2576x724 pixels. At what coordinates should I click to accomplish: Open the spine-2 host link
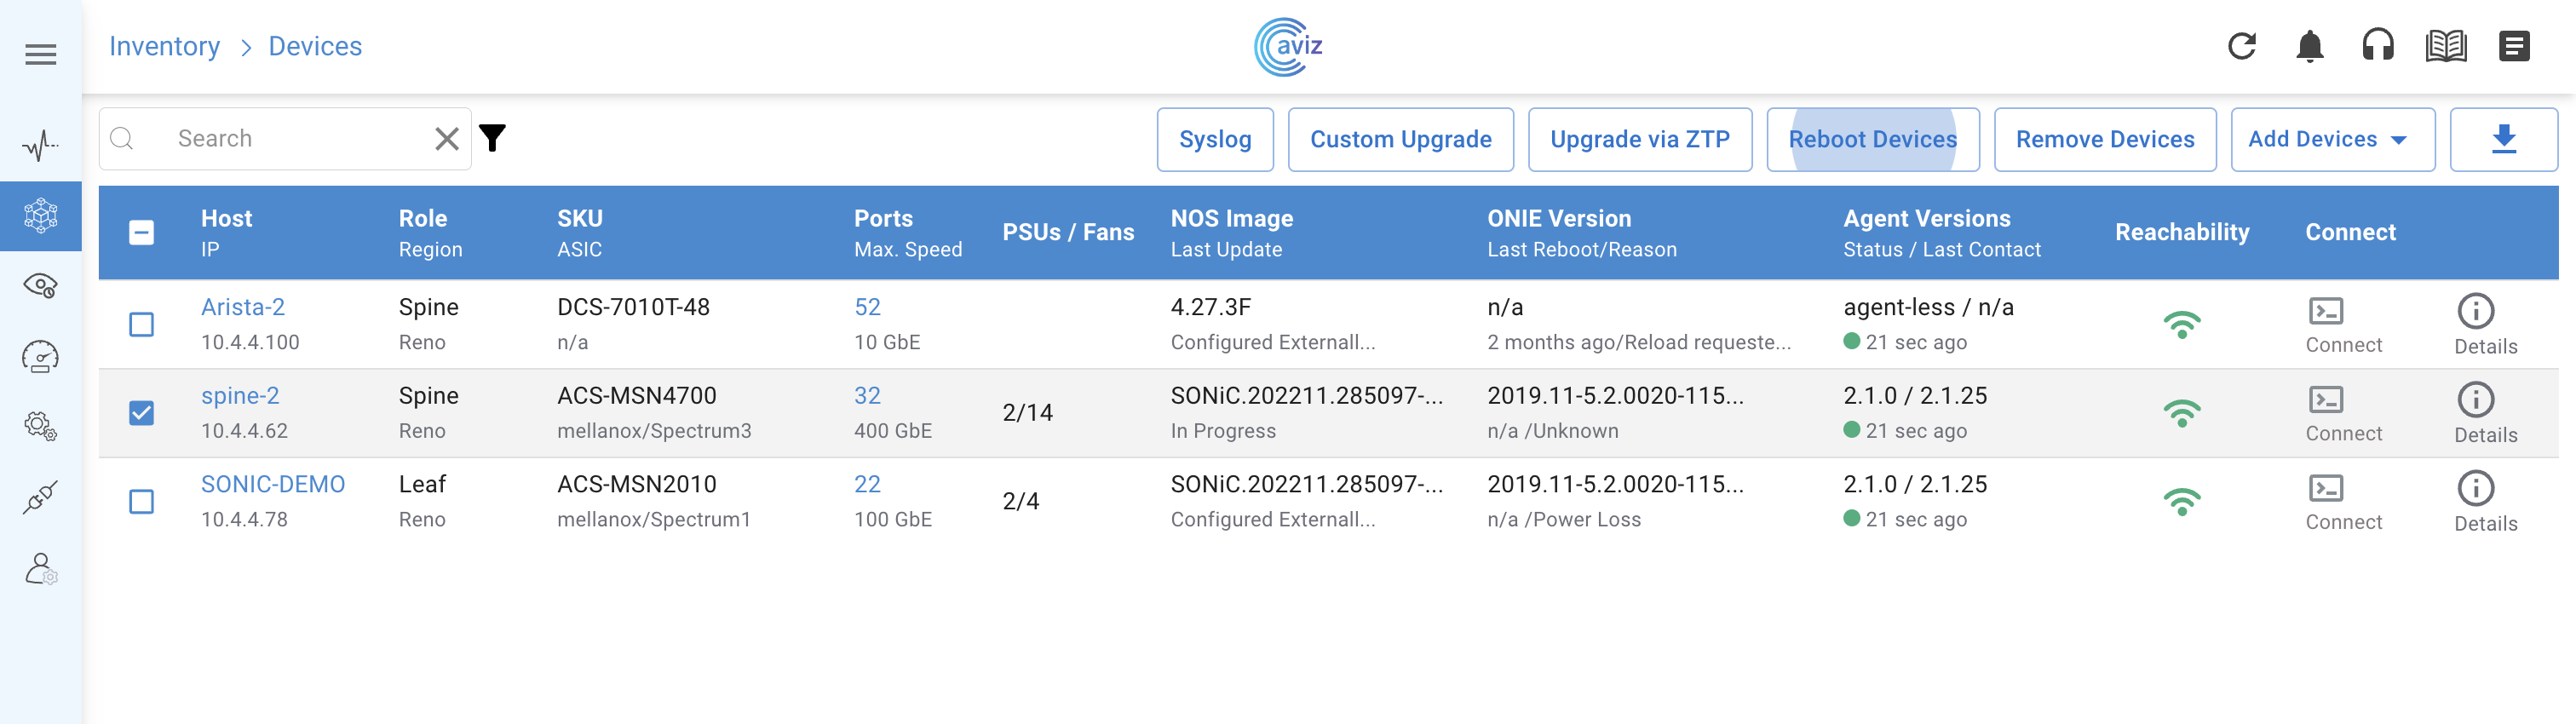point(240,396)
